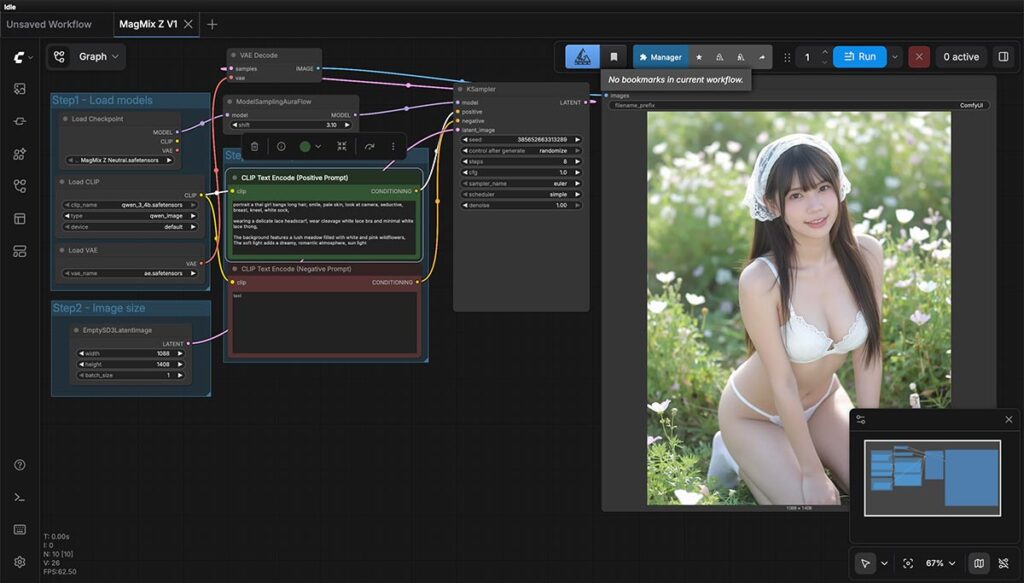Toggle the right side panel button

pos(1003,57)
